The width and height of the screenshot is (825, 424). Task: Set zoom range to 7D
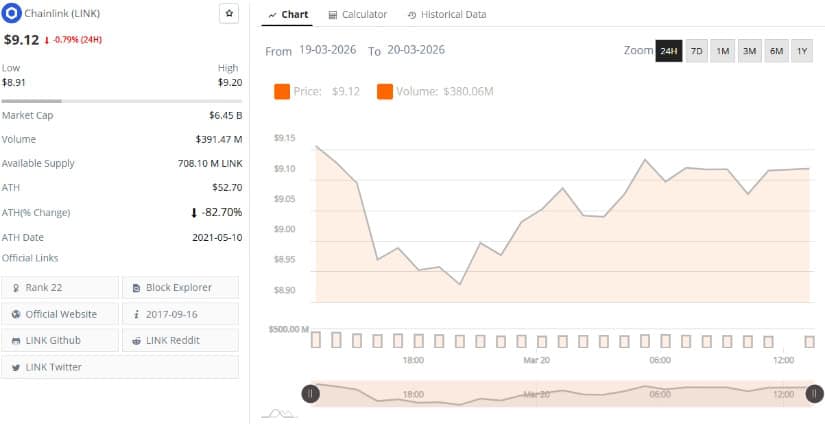point(697,51)
